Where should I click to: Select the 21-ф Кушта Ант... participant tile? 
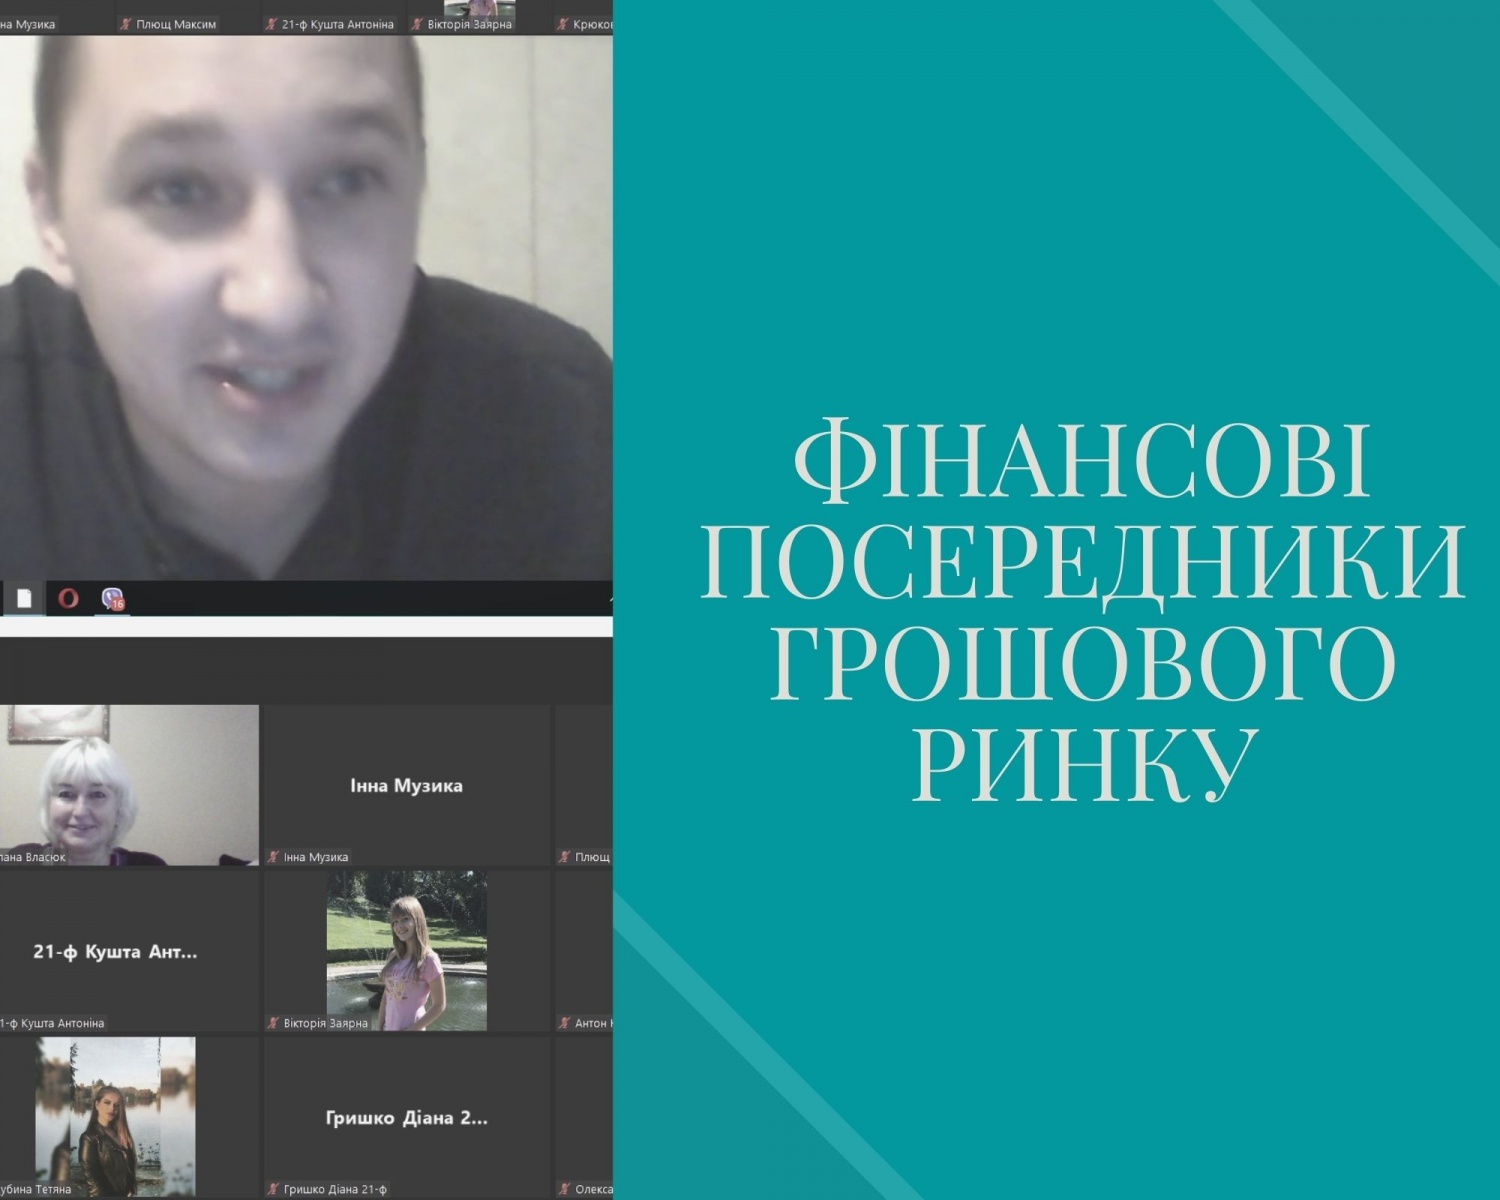pos(129,951)
